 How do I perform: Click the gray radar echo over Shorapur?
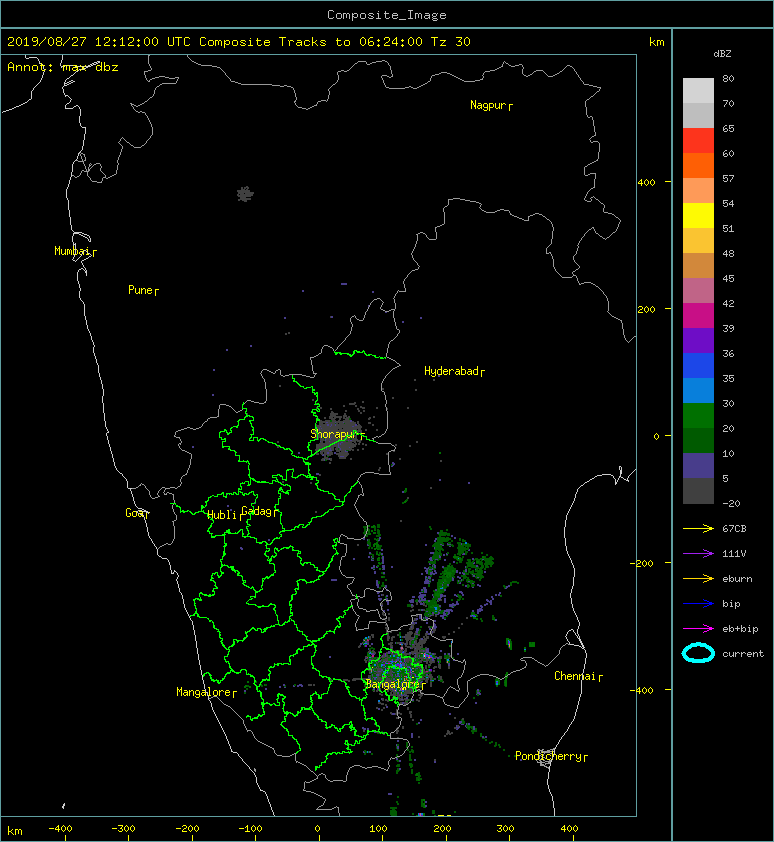click(x=338, y=435)
